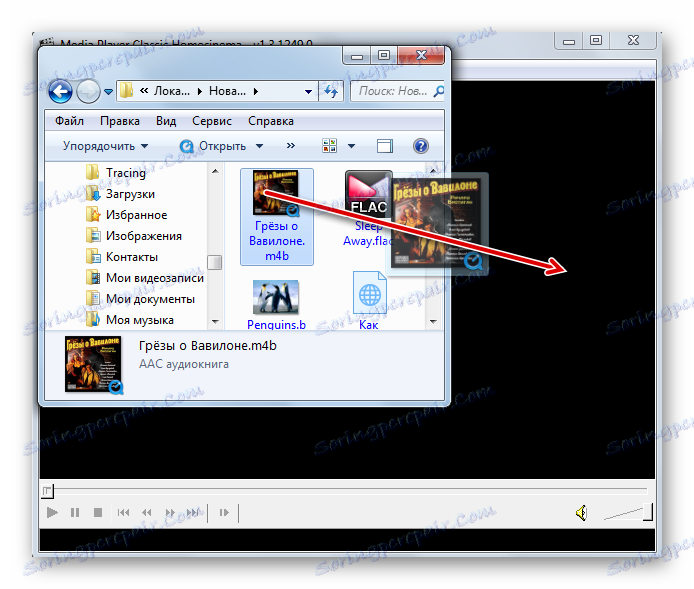The width and height of the screenshot is (694, 589).
Task: Open the Вид menu
Action: pos(166,121)
